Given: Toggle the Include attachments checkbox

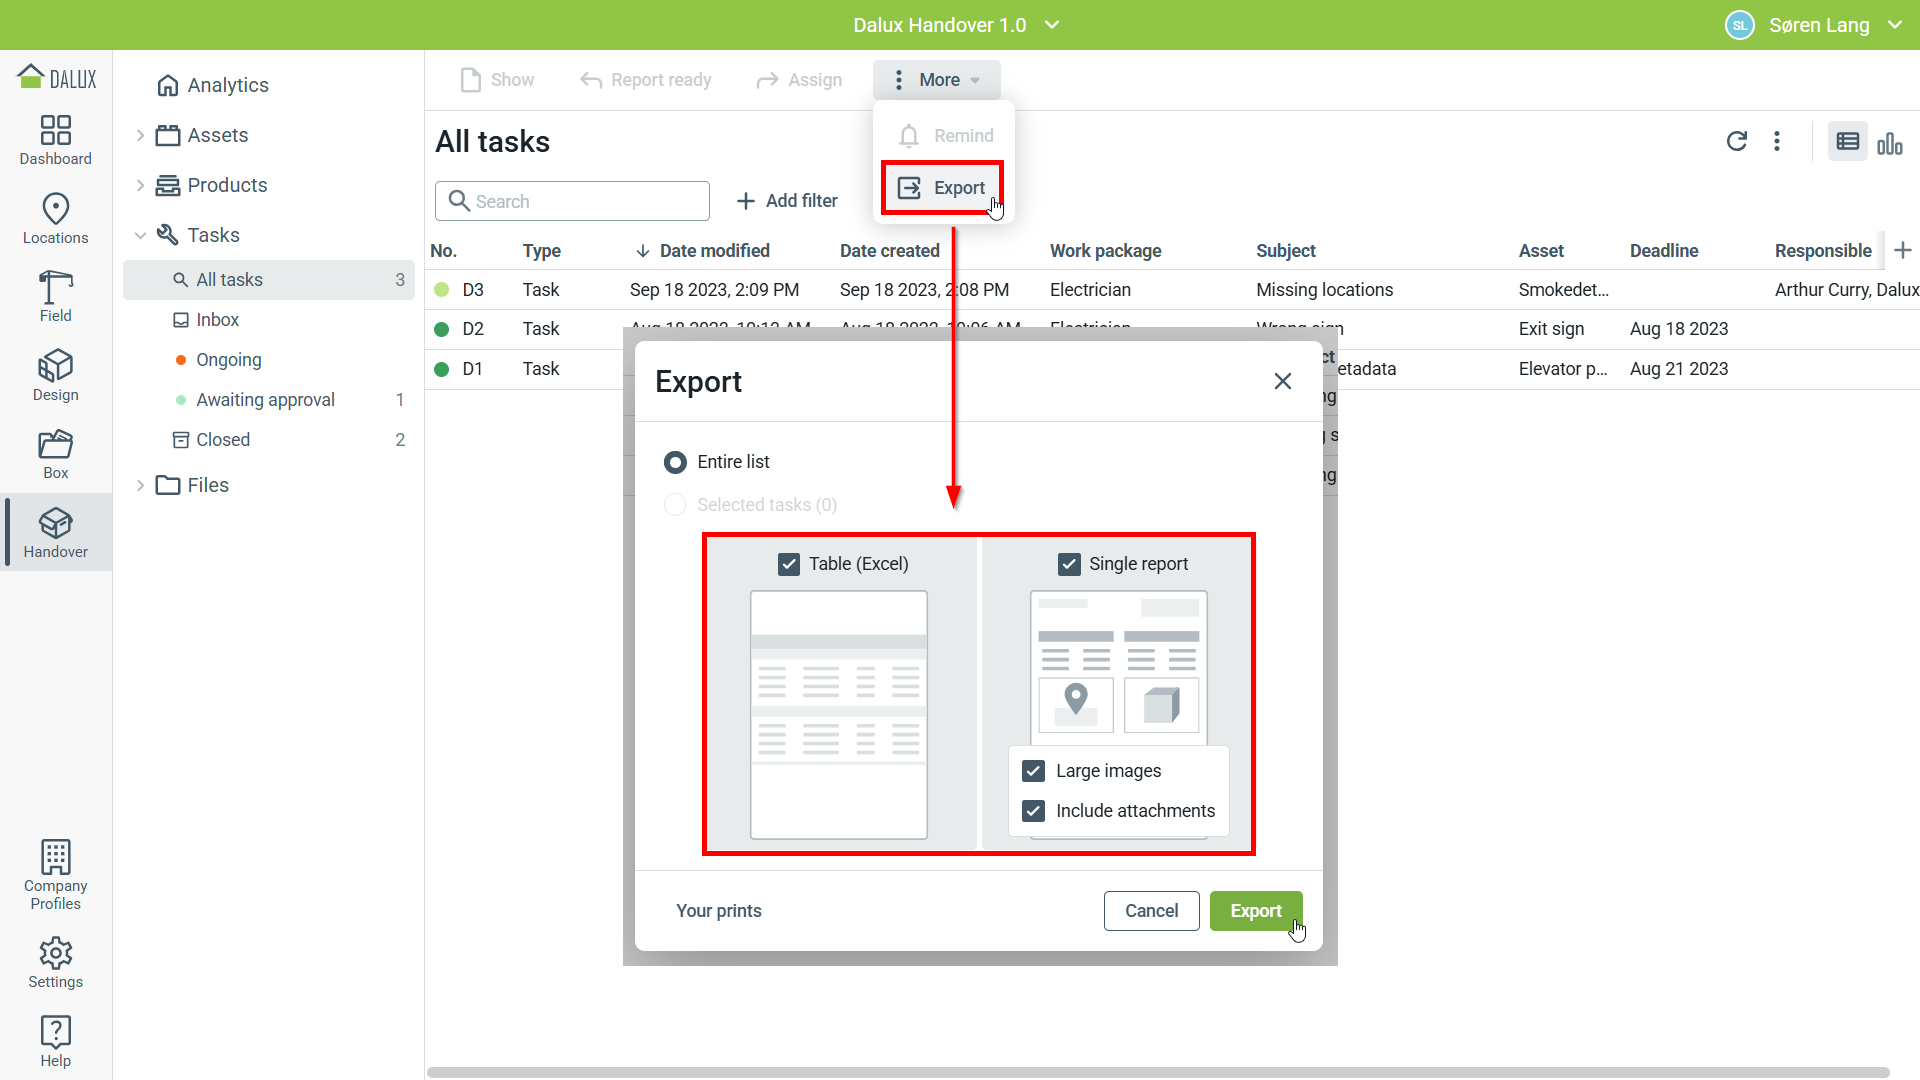Looking at the screenshot, I should pyautogui.click(x=1034, y=811).
